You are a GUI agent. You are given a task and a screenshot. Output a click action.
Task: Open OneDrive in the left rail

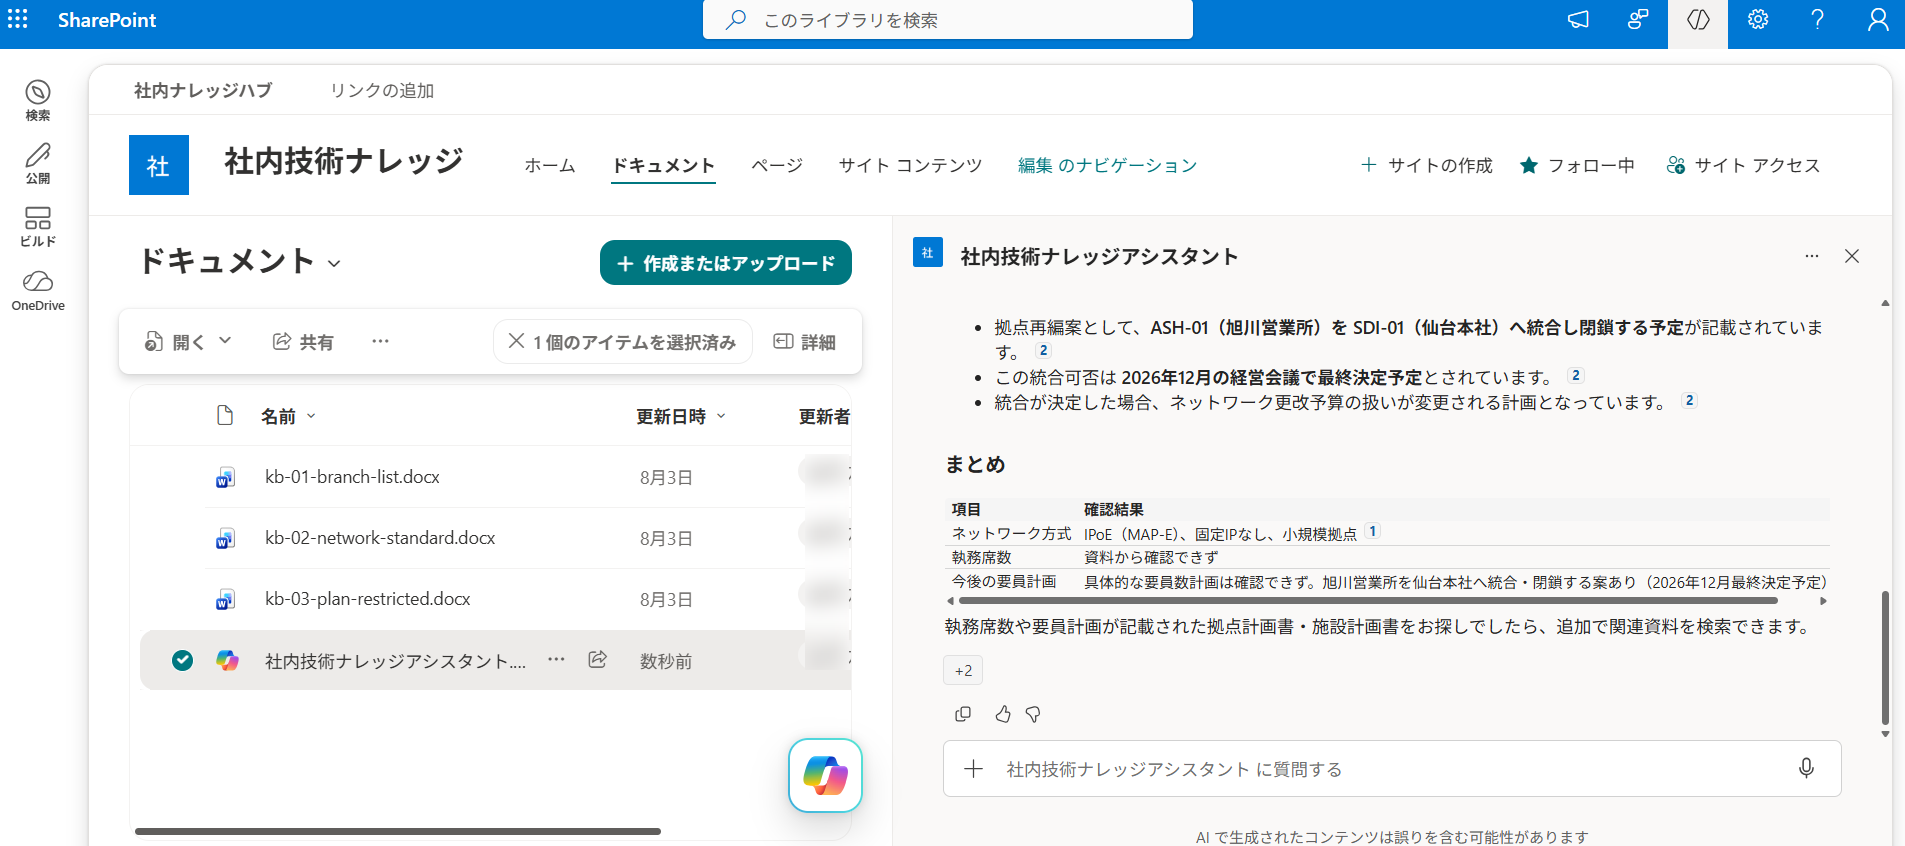coord(38,290)
